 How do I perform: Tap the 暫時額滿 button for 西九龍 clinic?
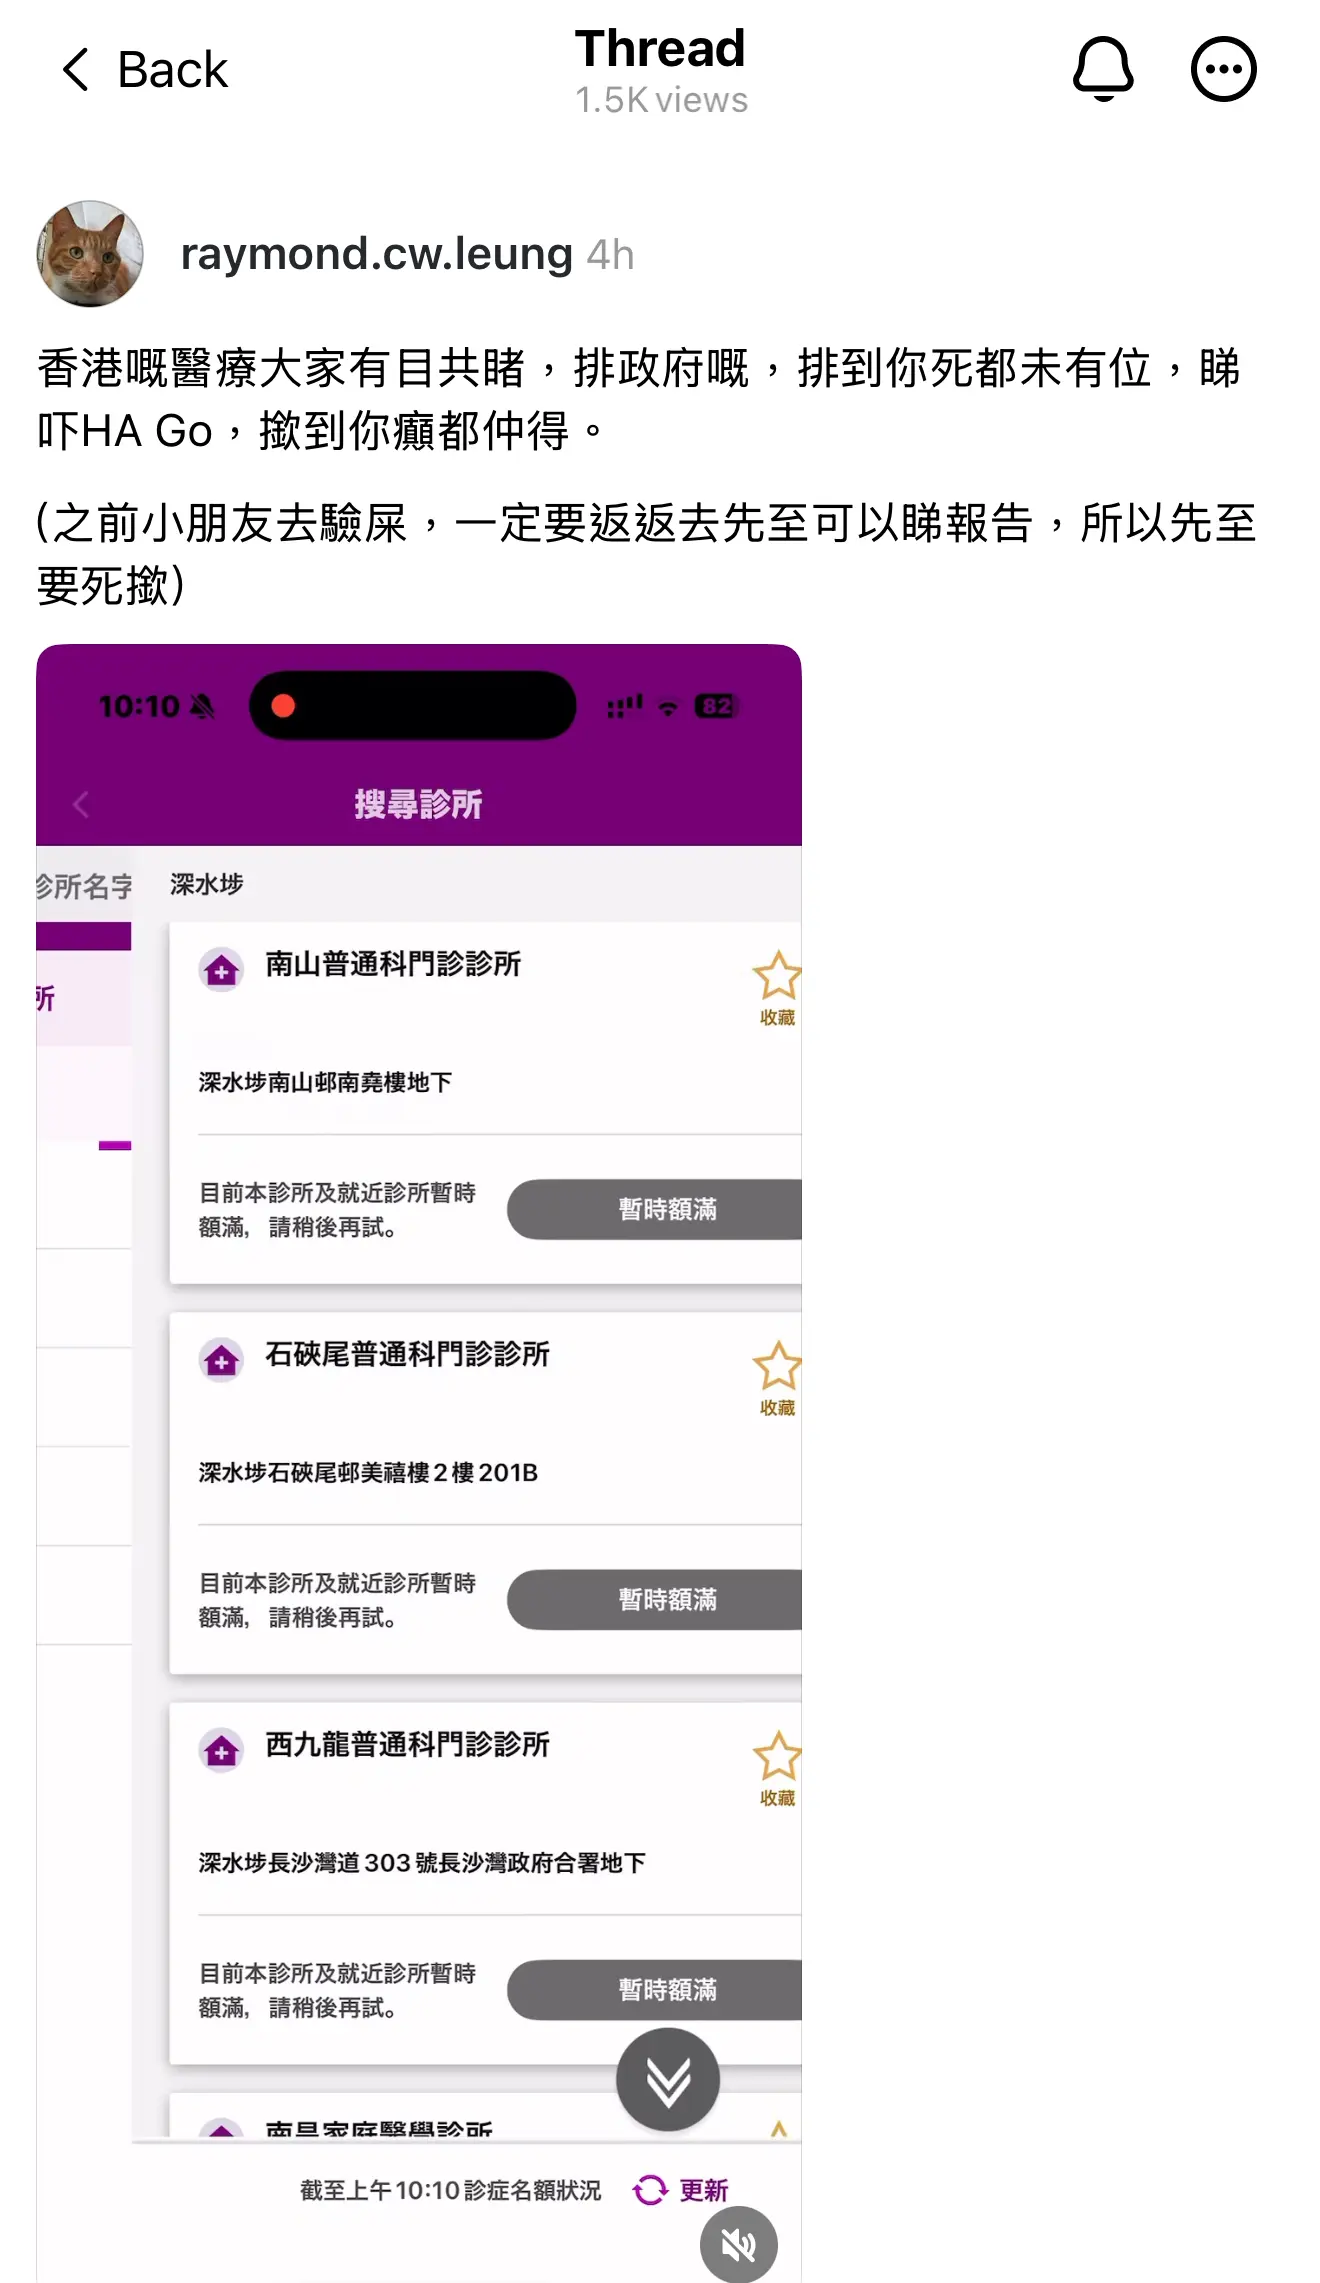655,1989
